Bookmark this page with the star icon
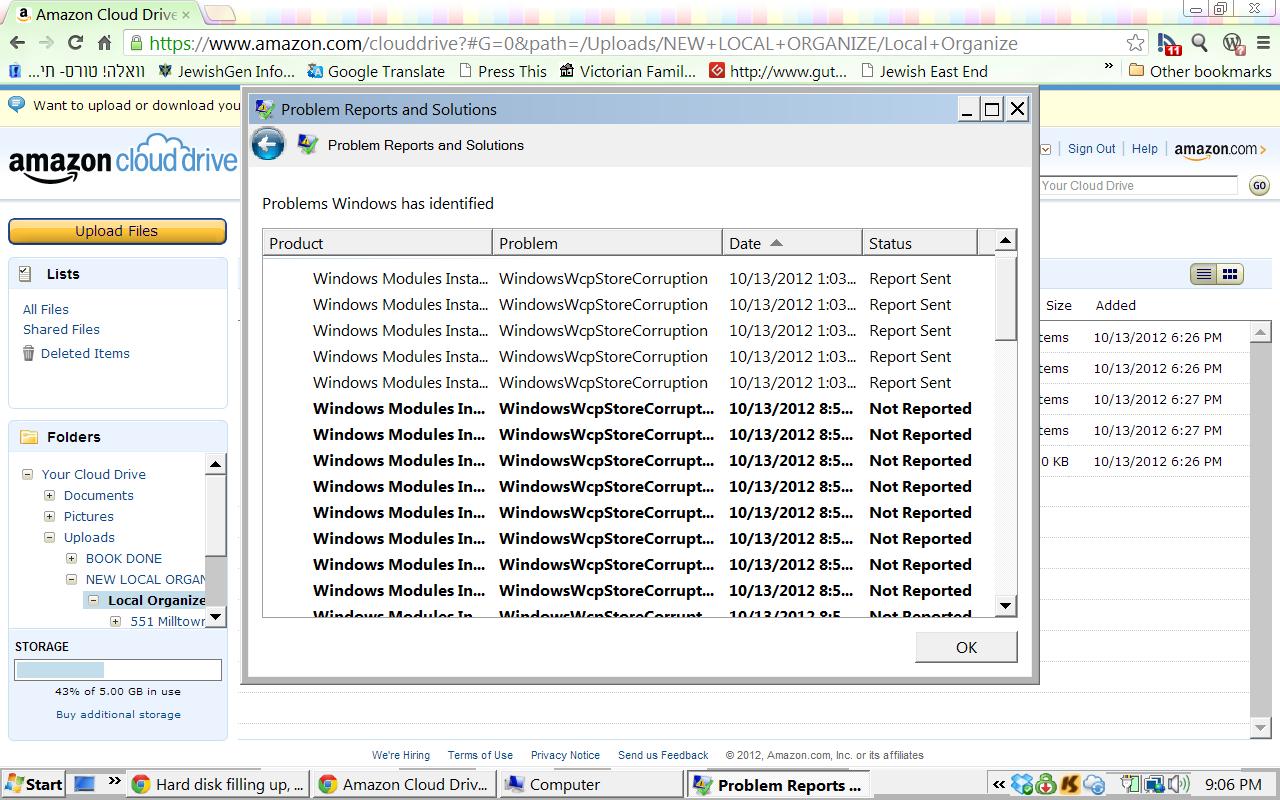 (x=1135, y=42)
